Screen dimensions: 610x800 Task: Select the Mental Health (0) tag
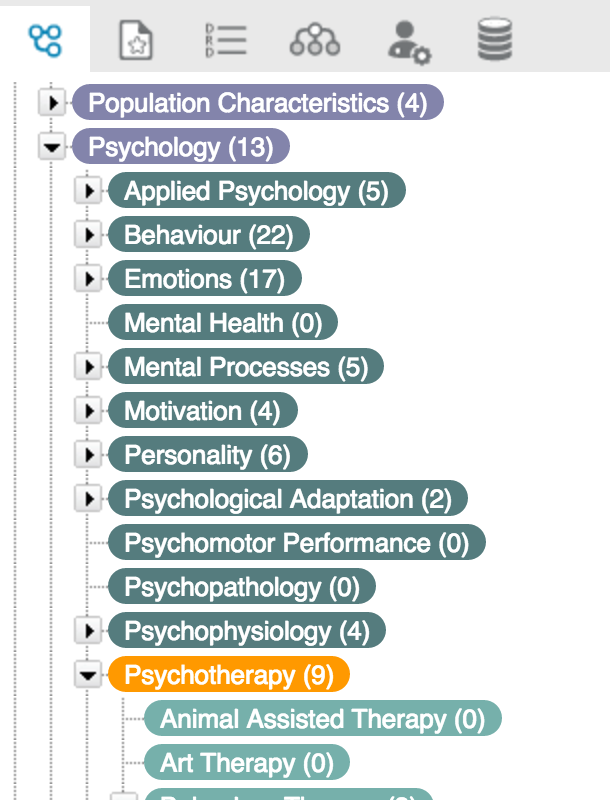(x=223, y=322)
